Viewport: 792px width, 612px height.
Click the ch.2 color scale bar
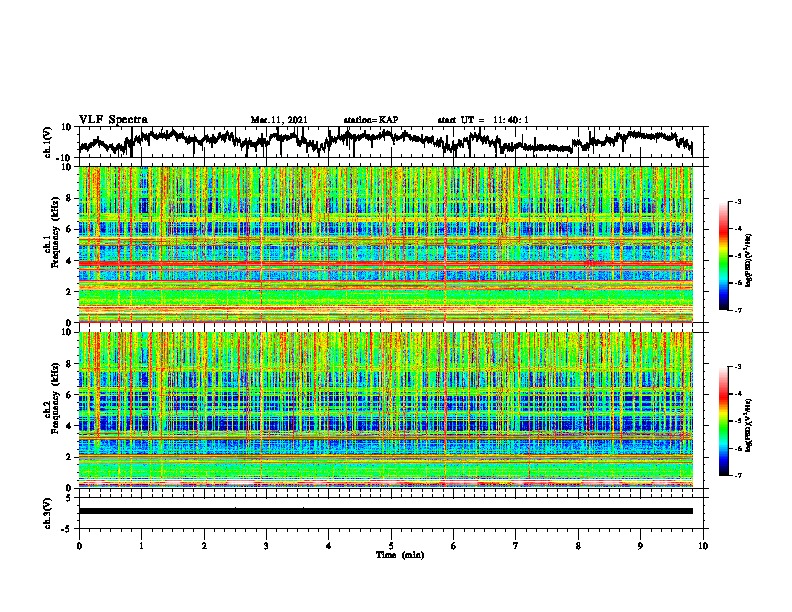(x=723, y=421)
